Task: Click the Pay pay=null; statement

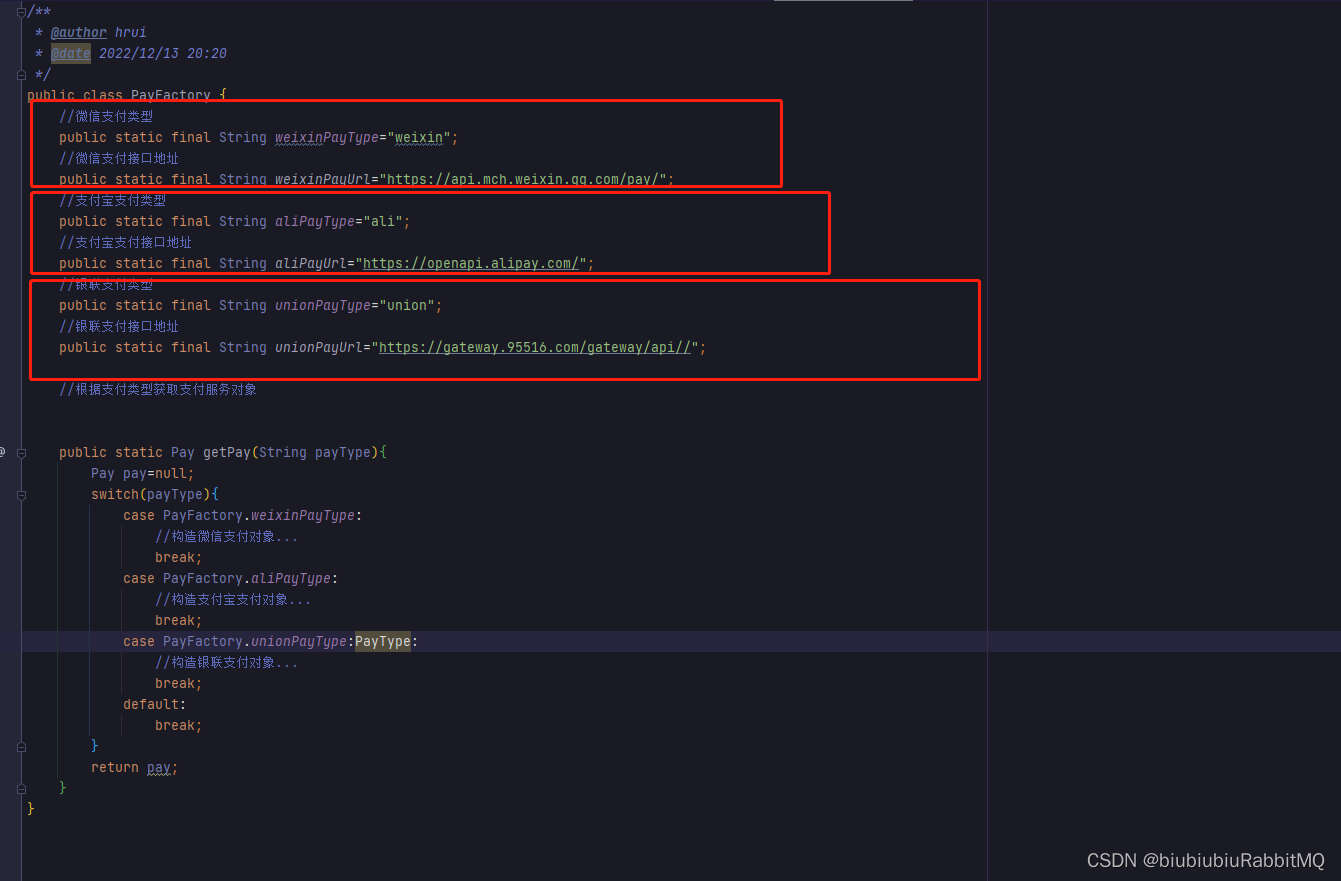Action: pos(143,474)
